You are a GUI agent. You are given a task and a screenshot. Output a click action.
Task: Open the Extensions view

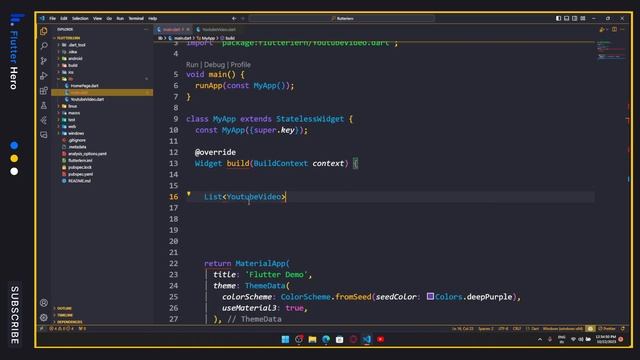coord(44,91)
